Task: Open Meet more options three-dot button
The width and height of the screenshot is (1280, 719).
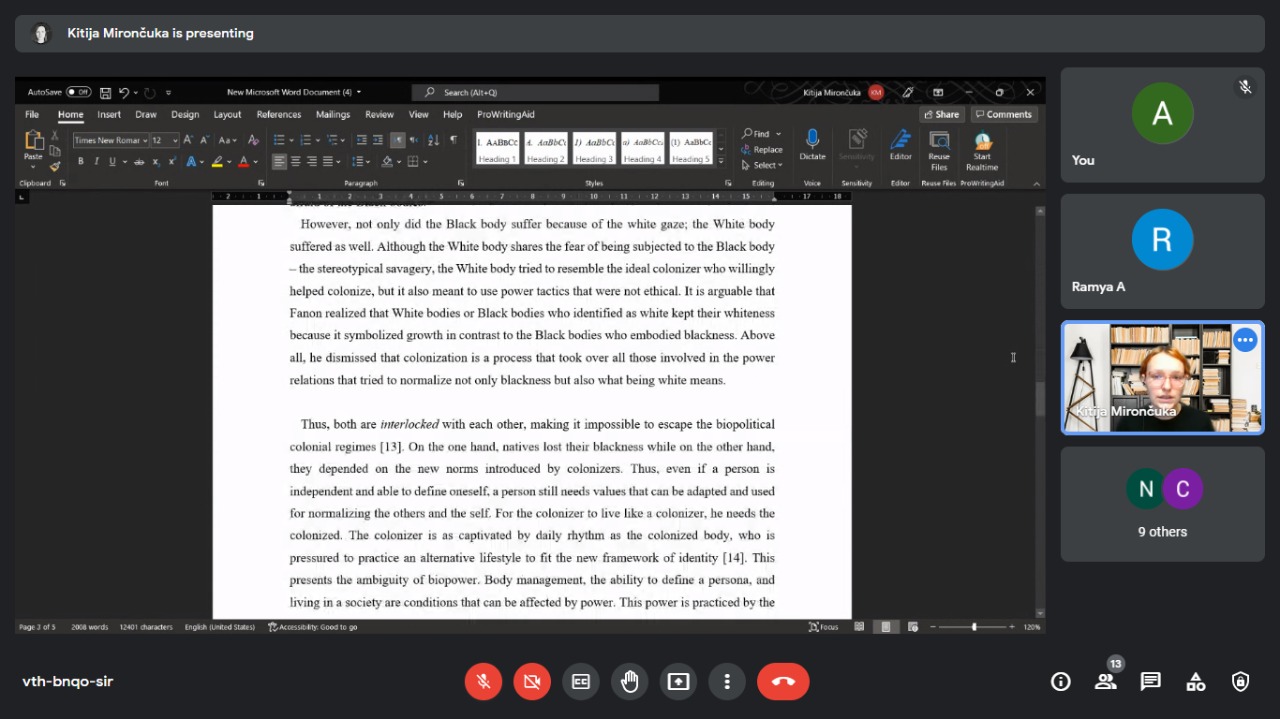Action: [727, 681]
